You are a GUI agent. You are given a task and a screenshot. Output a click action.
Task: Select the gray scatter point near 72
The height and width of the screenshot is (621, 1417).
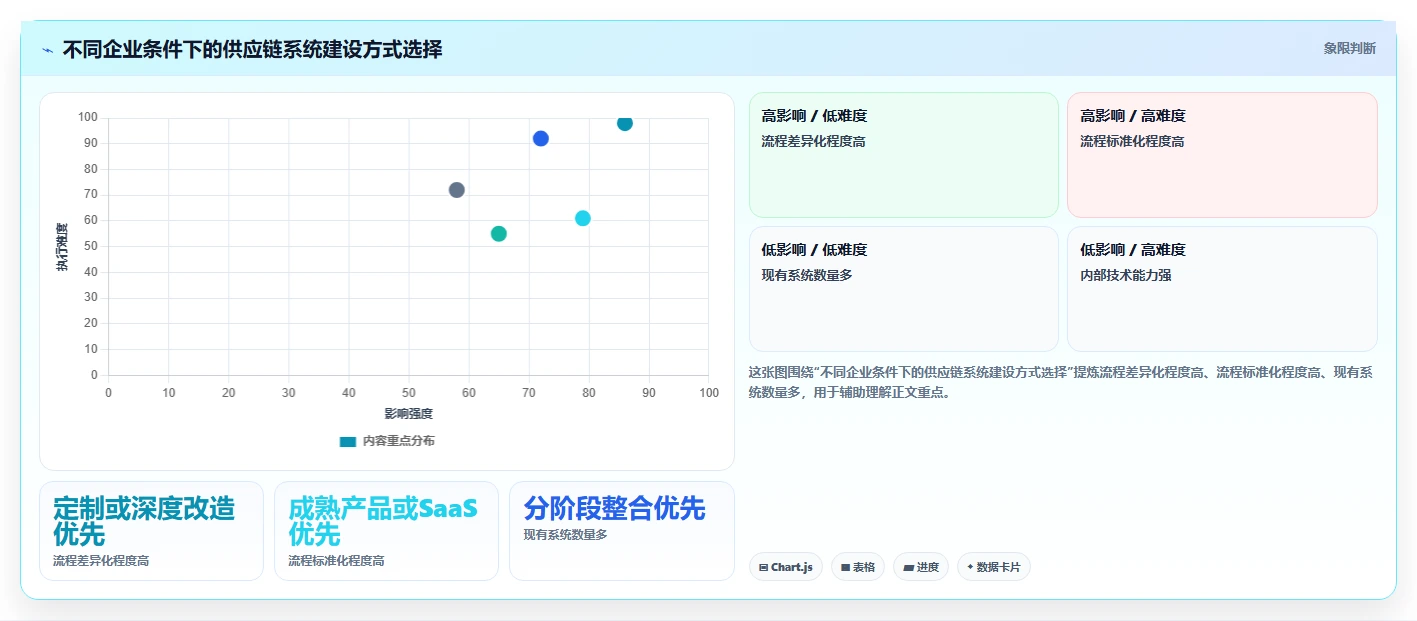click(457, 190)
